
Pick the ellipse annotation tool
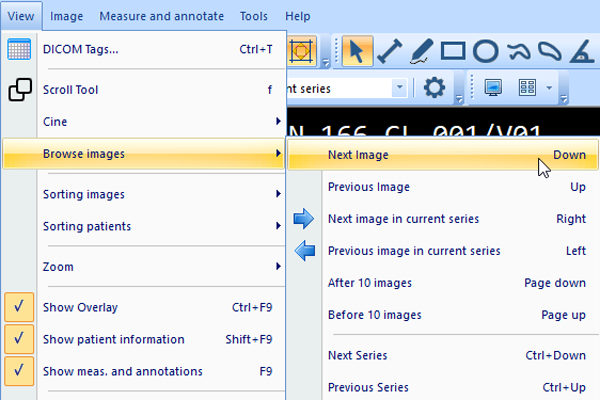click(485, 51)
